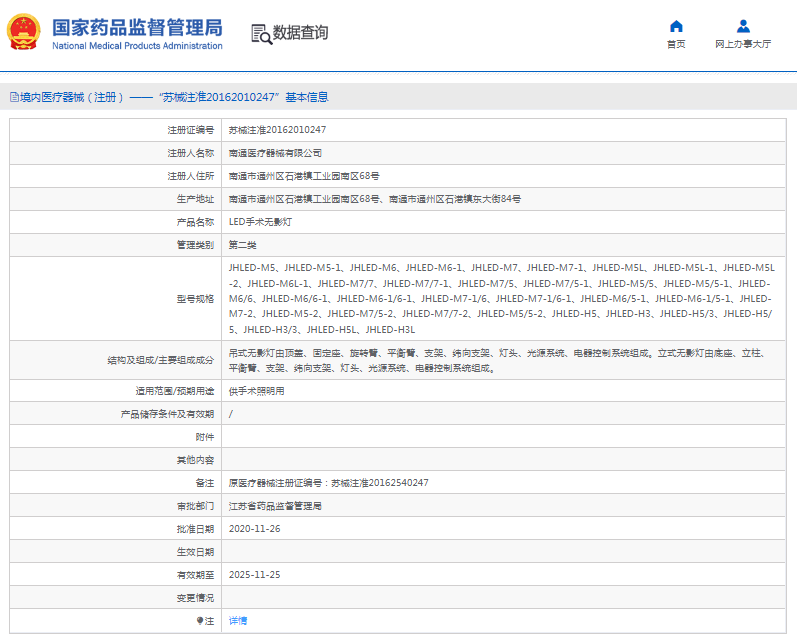Click expiry date 2025-11-25

tap(255, 575)
